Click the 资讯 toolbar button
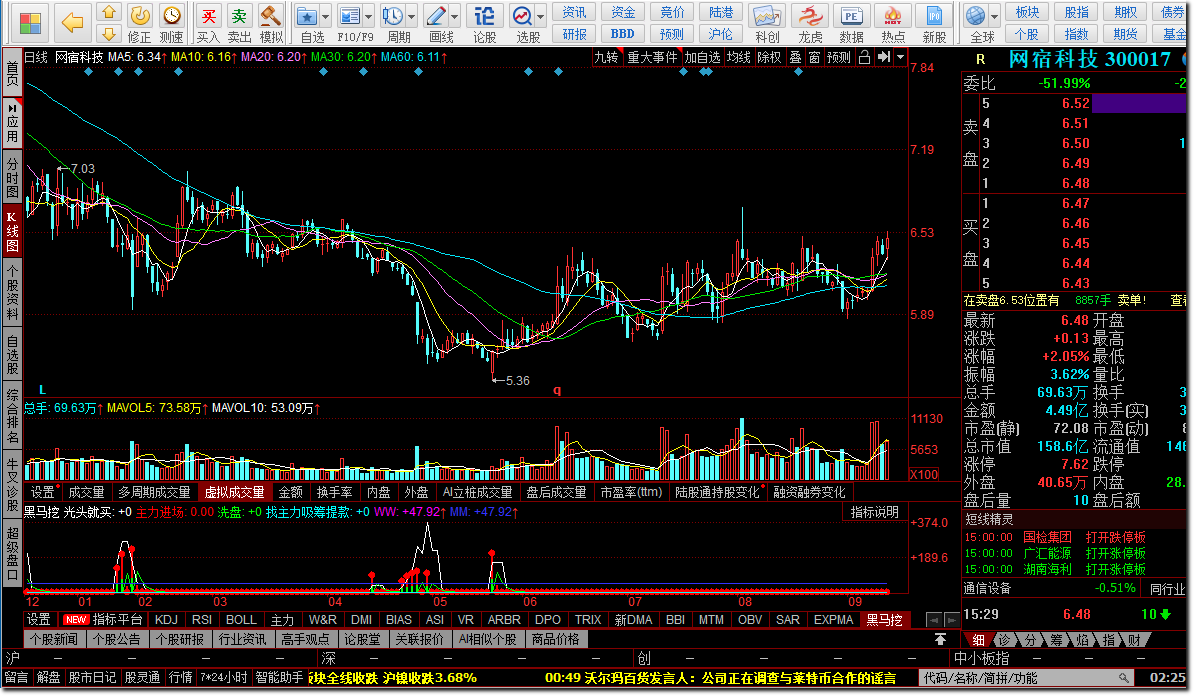Viewport: 1195px width, 696px height. [x=574, y=12]
